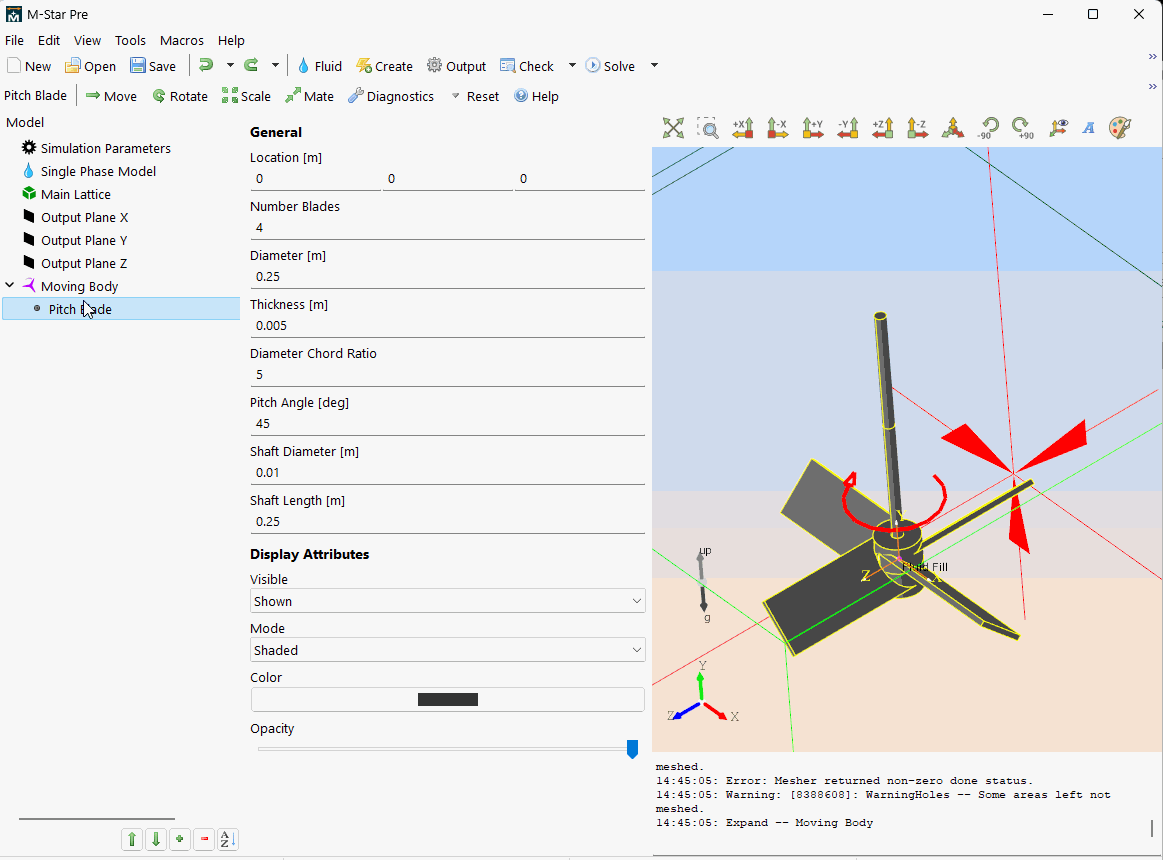This screenshot has width=1163, height=860.
Task: Open the Diagnostics dropdown arrow
Action: click(455, 96)
